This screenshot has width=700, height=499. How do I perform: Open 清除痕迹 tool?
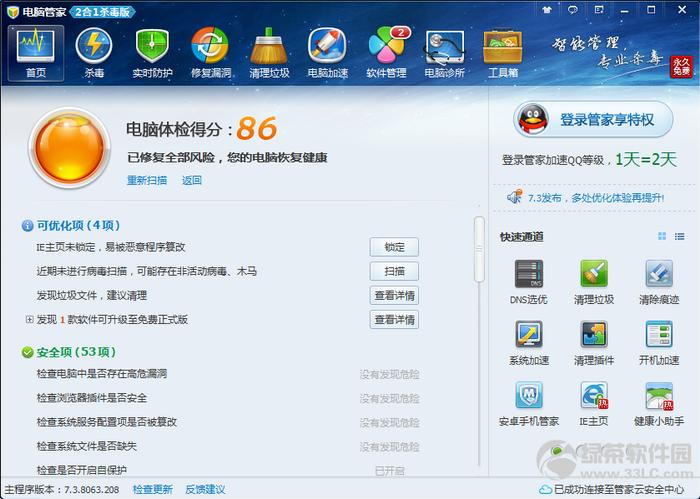point(659,282)
